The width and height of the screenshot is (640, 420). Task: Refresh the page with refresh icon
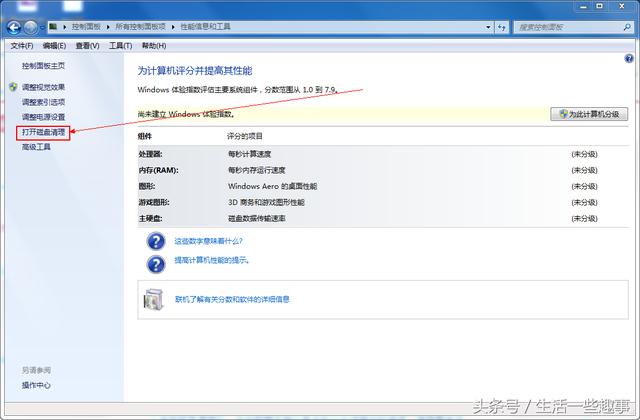point(502,27)
